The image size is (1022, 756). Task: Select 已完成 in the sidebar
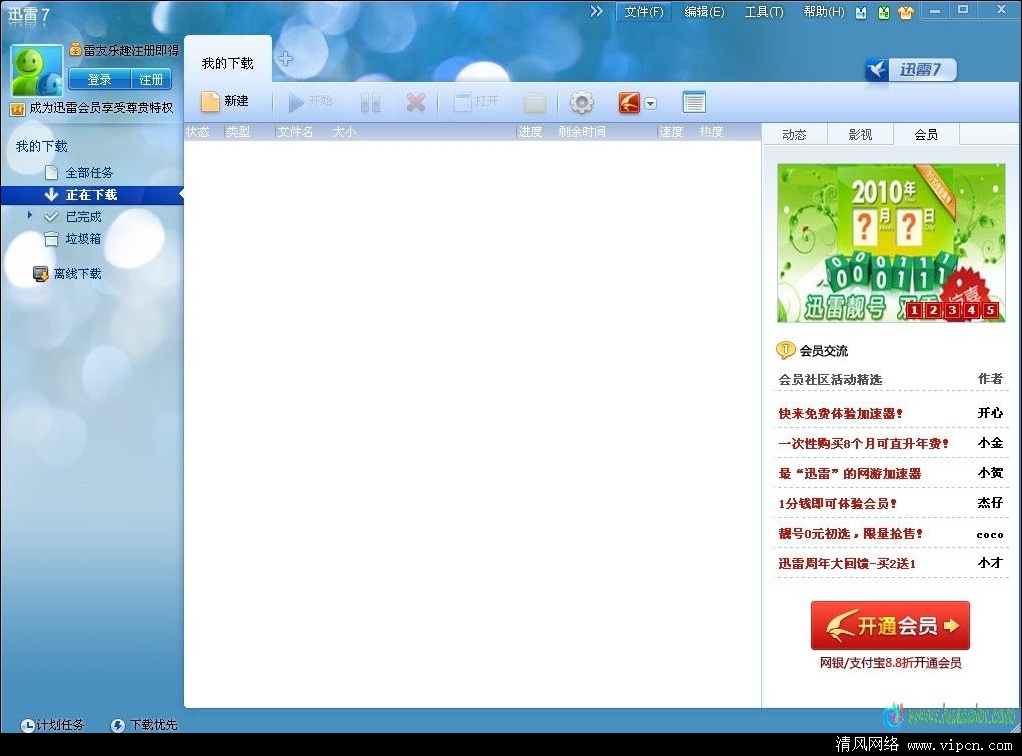83,216
